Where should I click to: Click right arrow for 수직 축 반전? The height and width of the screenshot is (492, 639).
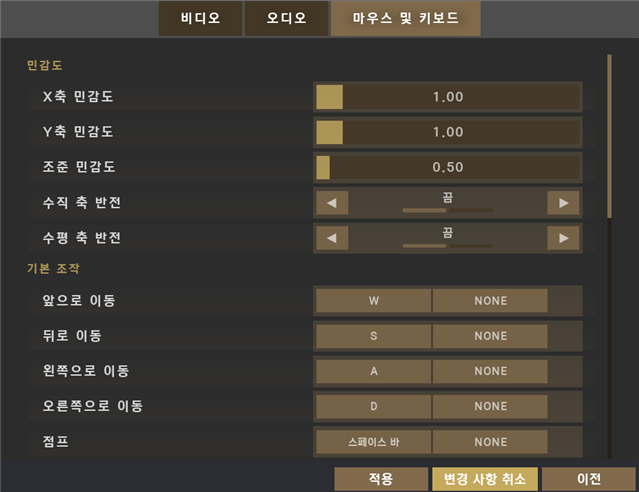click(x=564, y=203)
